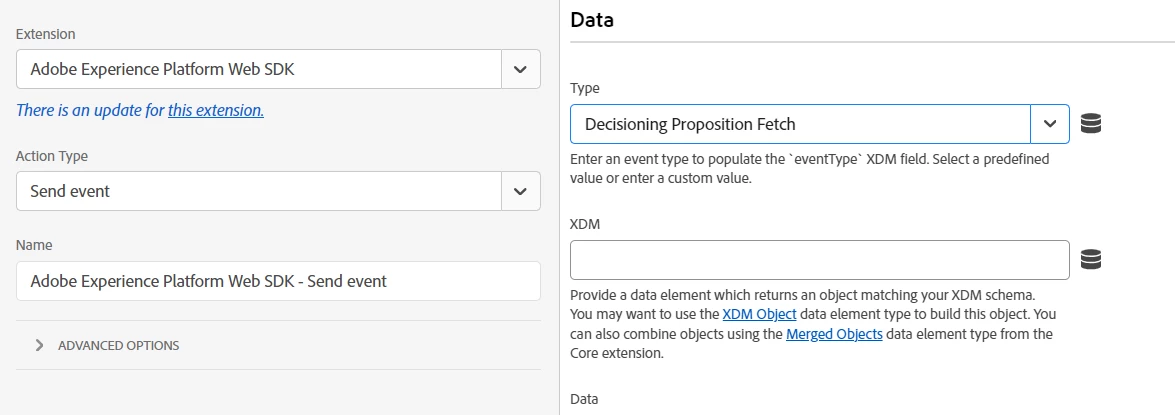This screenshot has height=415, width=1175.
Task: Click the Name field label
Action: click(34, 245)
